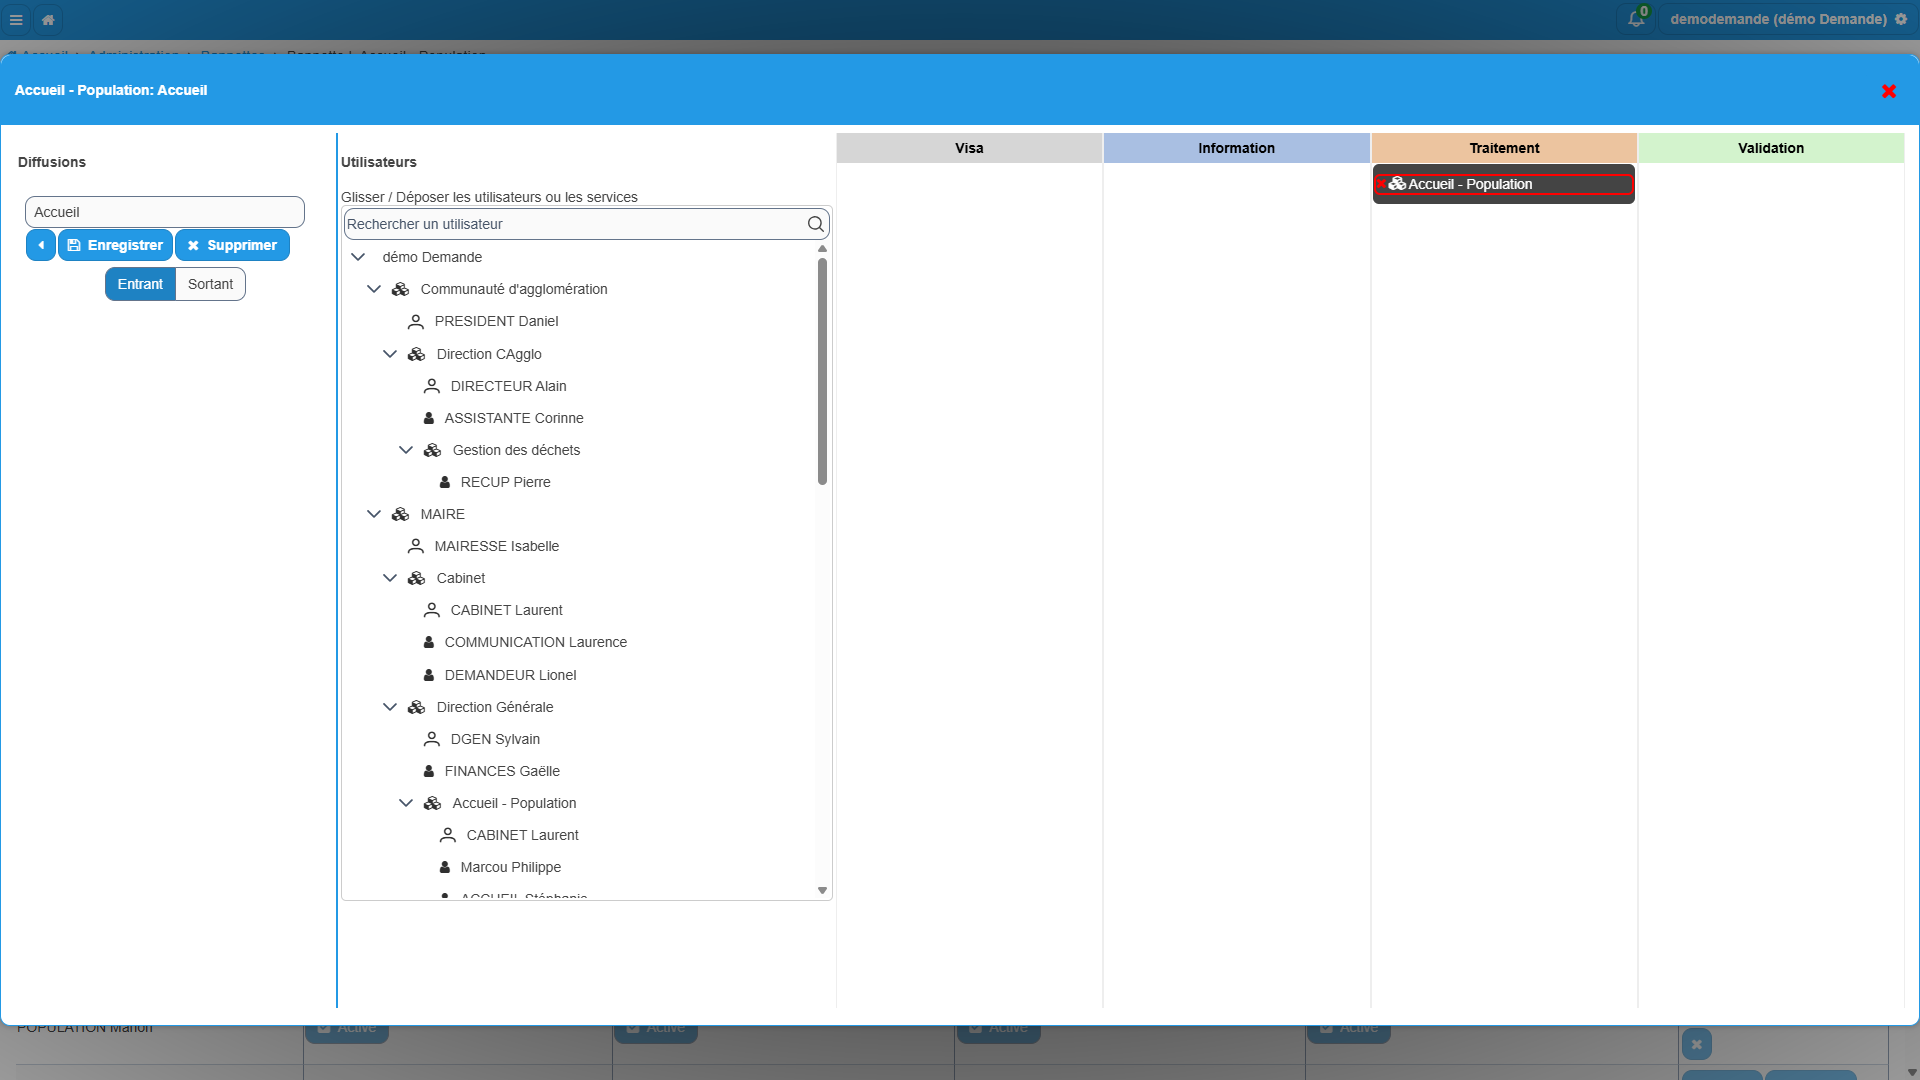This screenshot has height=1080, width=1920.
Task: Collapse the démo Demande root node
Action: click(358, 257)
